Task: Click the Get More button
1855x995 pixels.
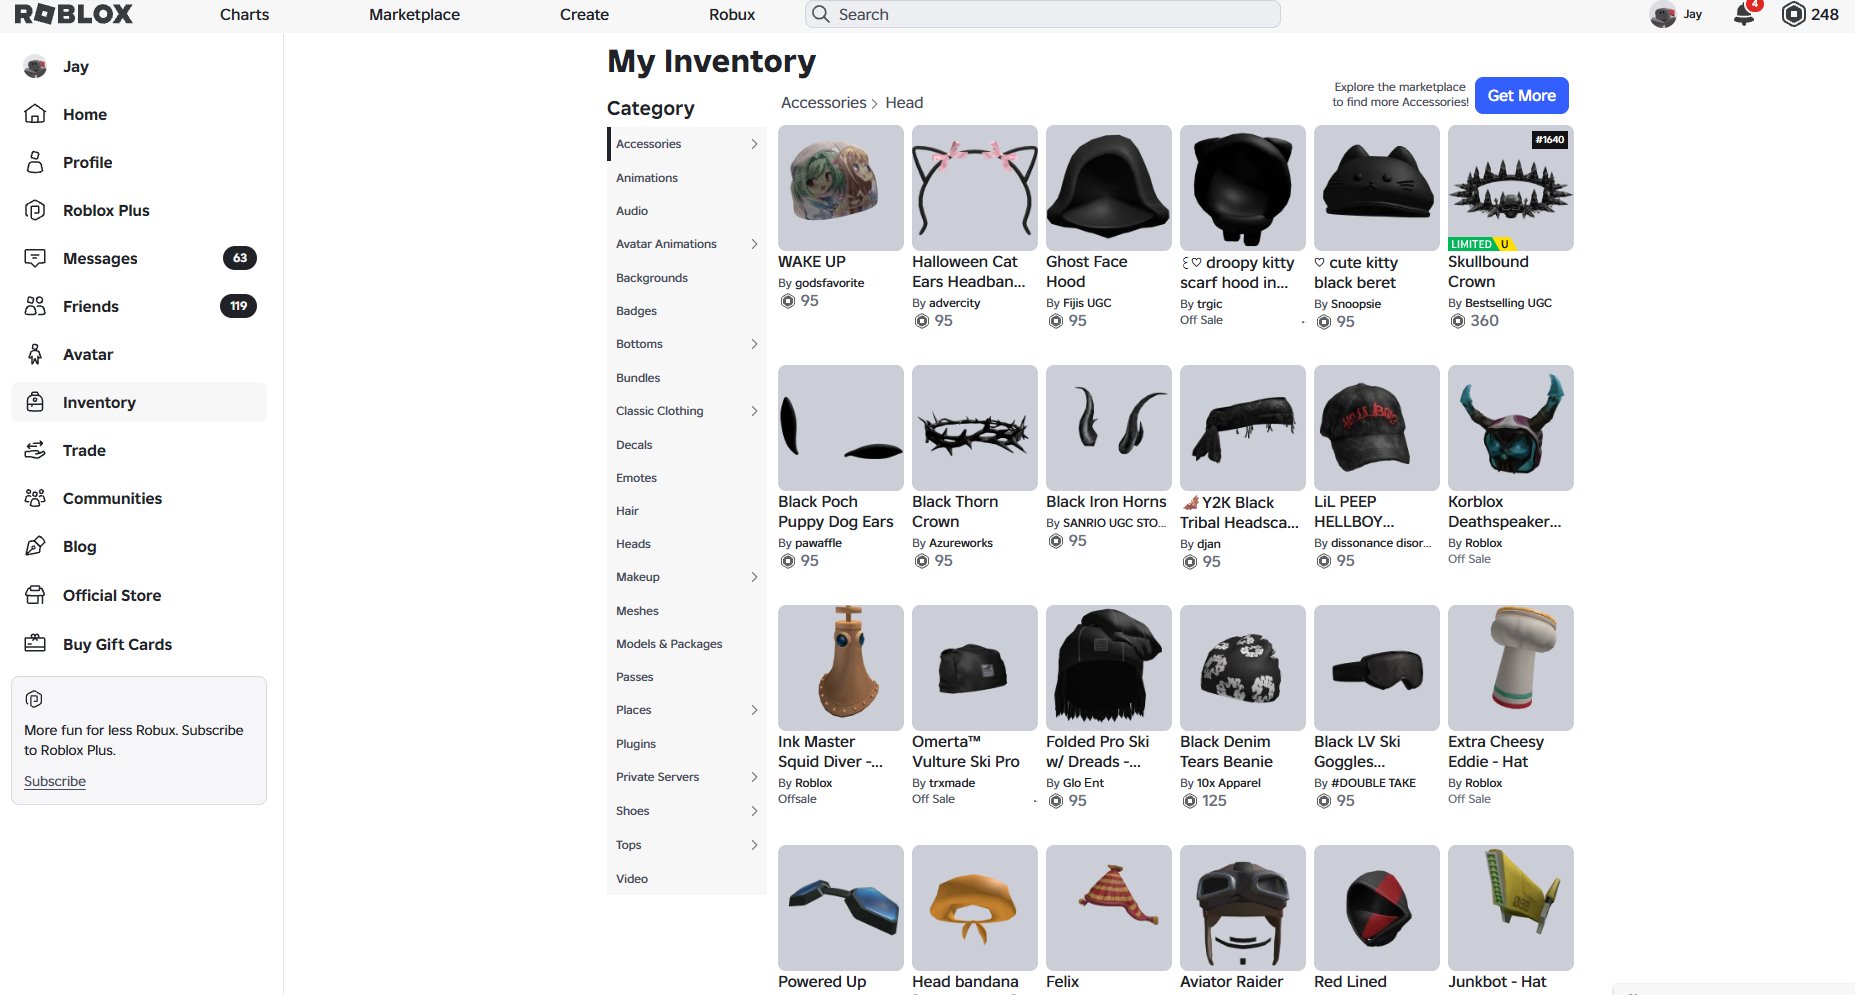Action: (1521, 95)
